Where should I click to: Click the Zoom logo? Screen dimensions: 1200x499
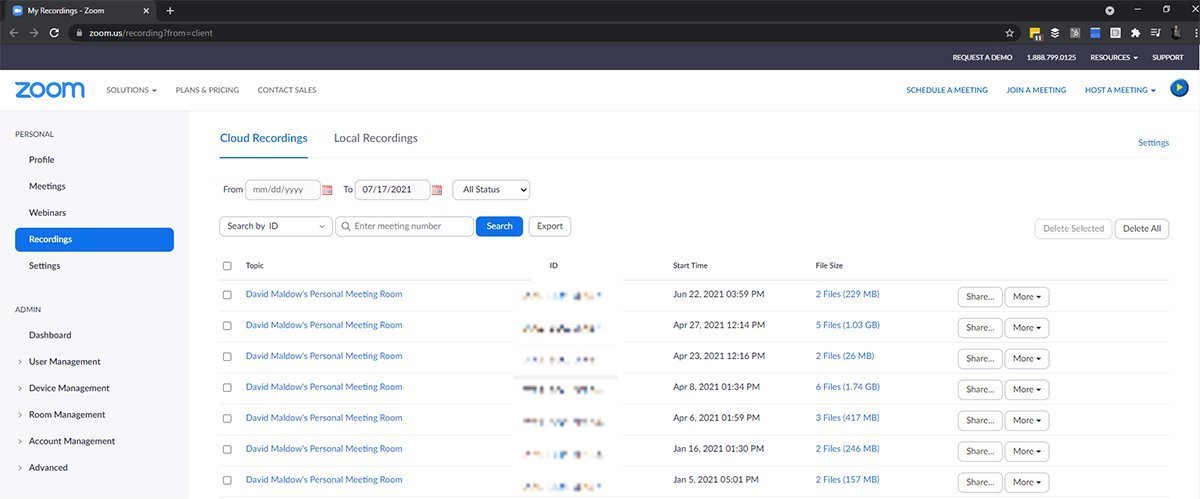coord(50,89)
